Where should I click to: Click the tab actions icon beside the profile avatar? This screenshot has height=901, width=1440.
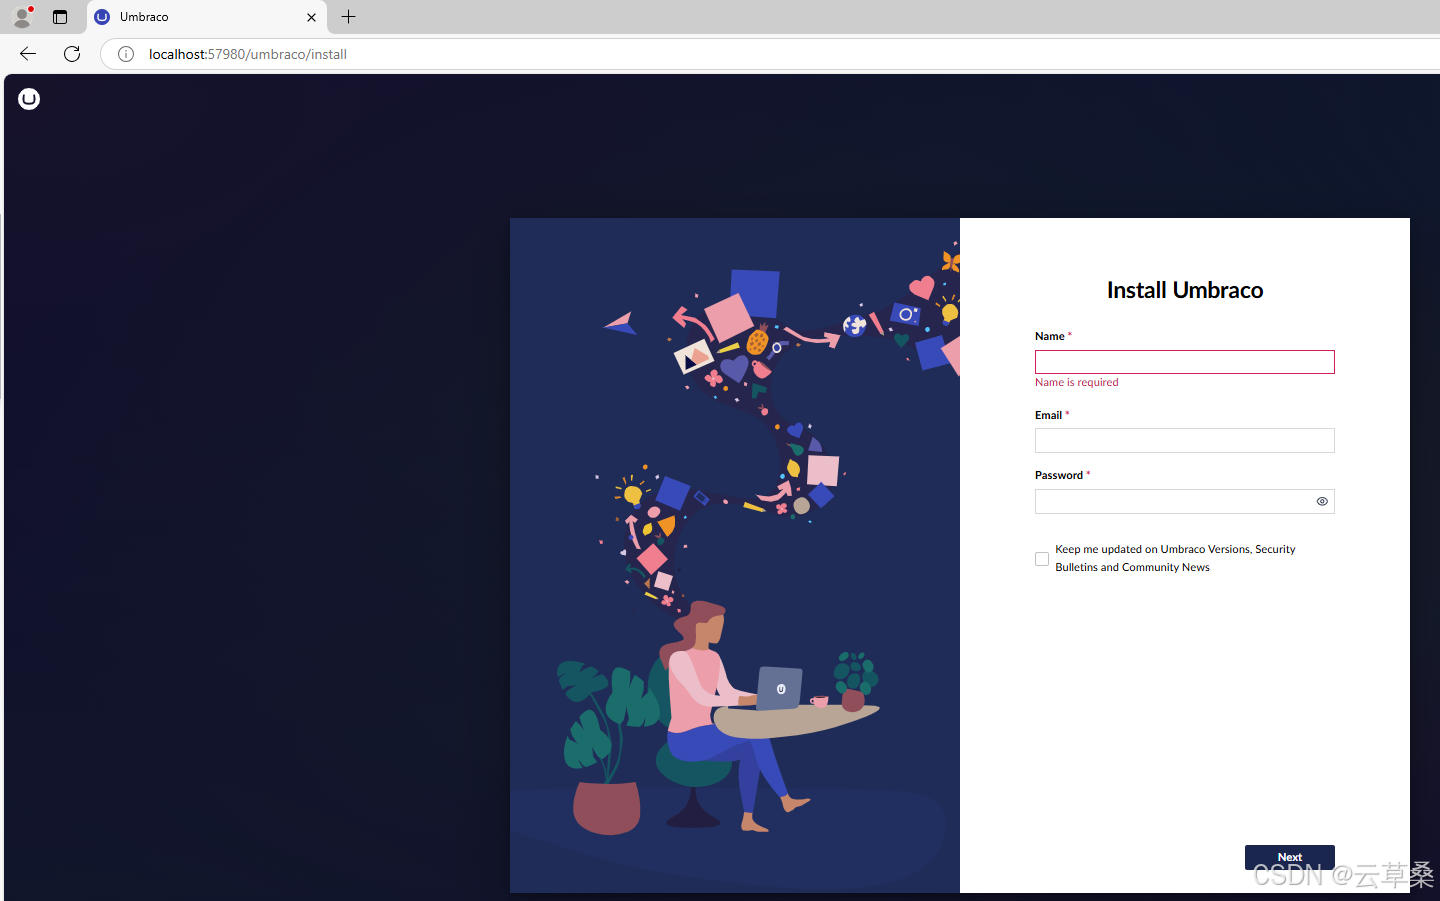pos(60,17)
